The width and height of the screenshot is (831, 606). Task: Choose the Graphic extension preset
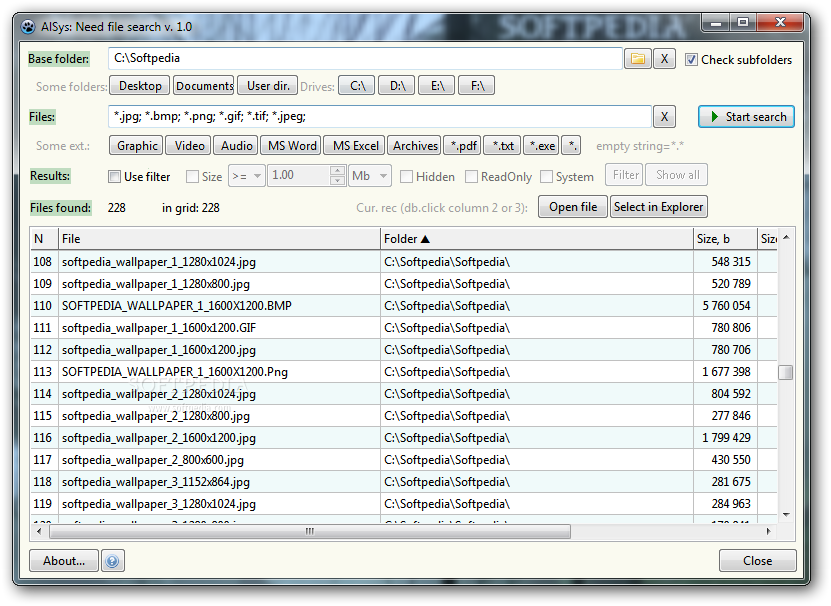click(x=137, y=145)
